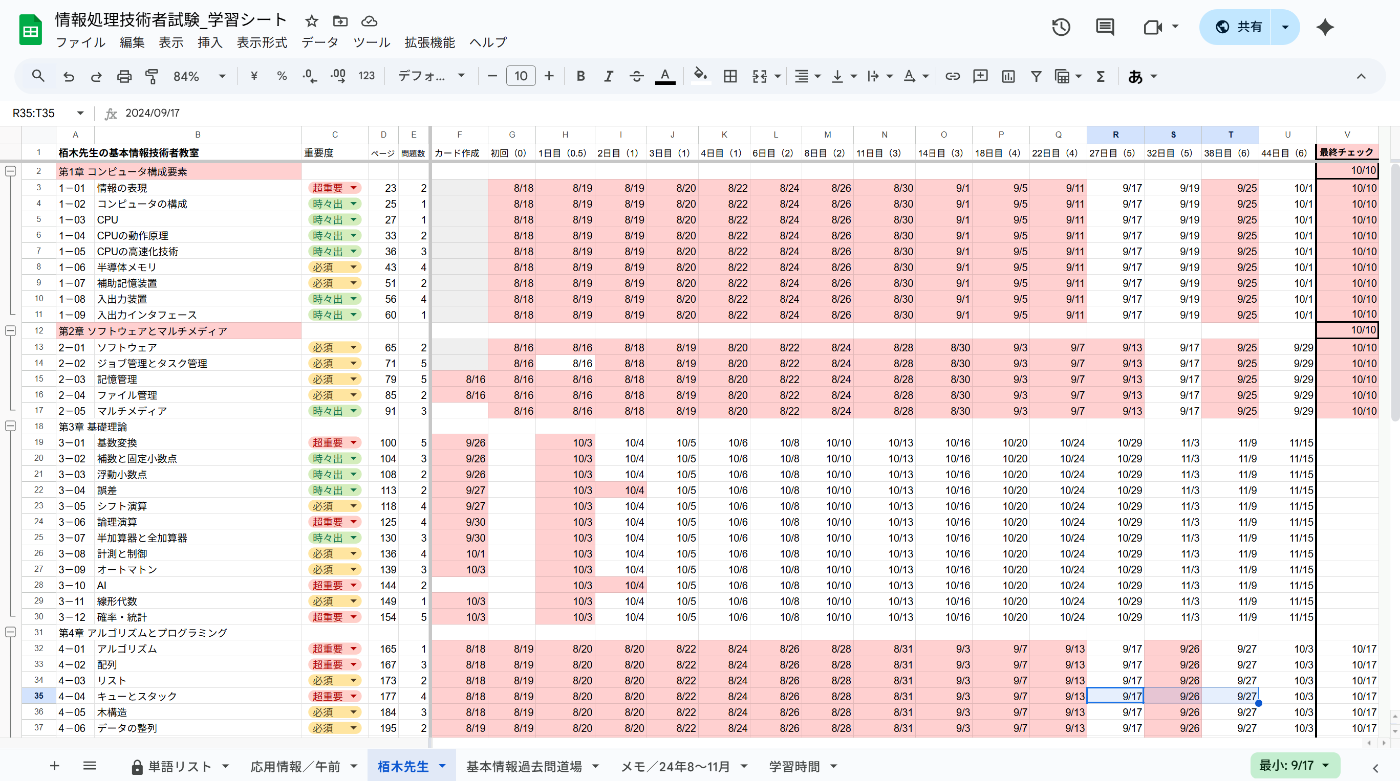Insert a chart from the toolbar

click(1008, 76)
